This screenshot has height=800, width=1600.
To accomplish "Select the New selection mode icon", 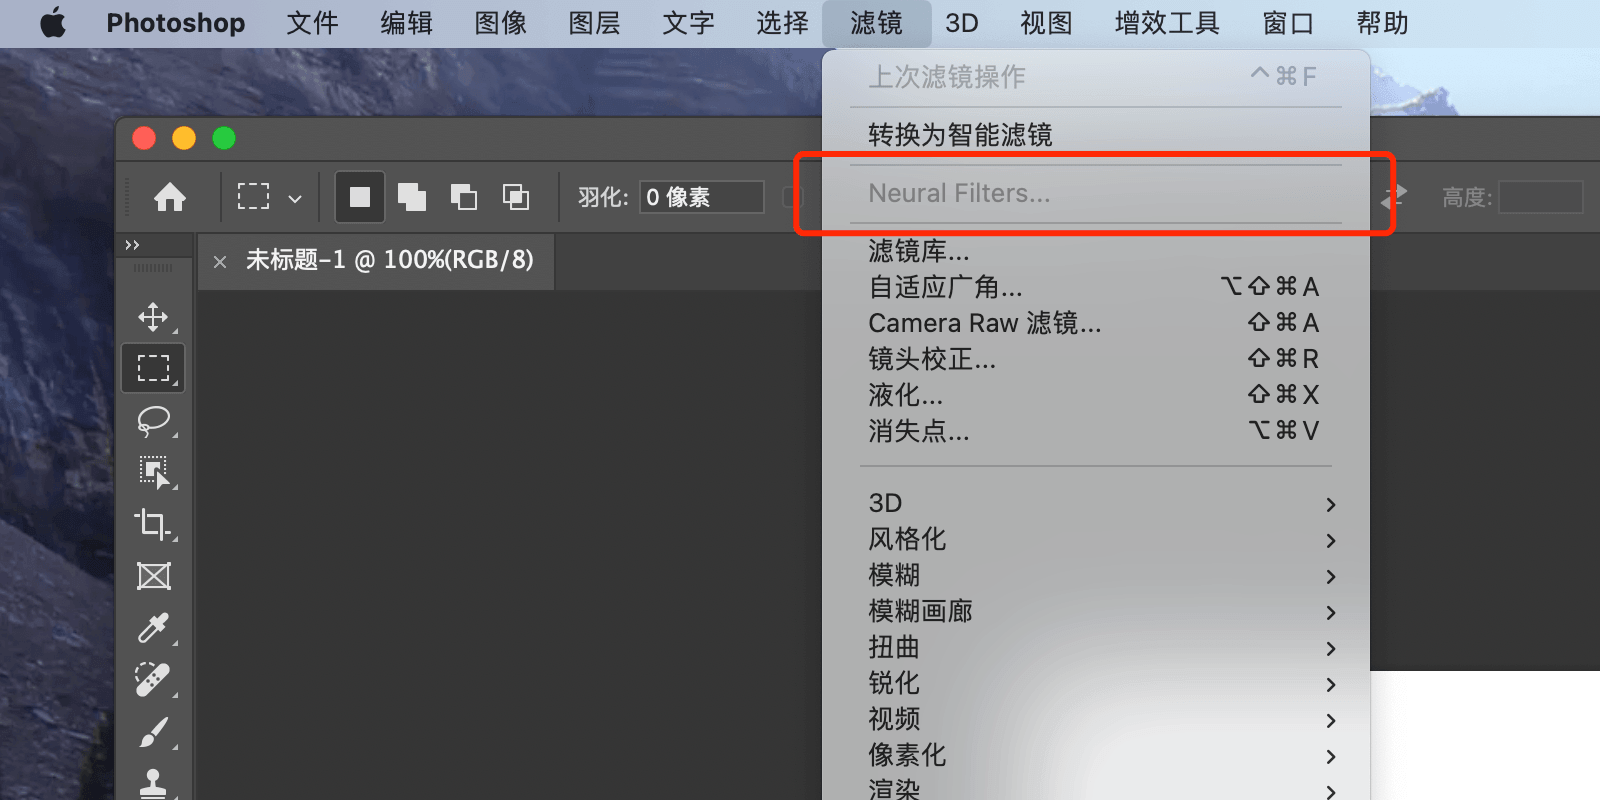I will point(360,197).
